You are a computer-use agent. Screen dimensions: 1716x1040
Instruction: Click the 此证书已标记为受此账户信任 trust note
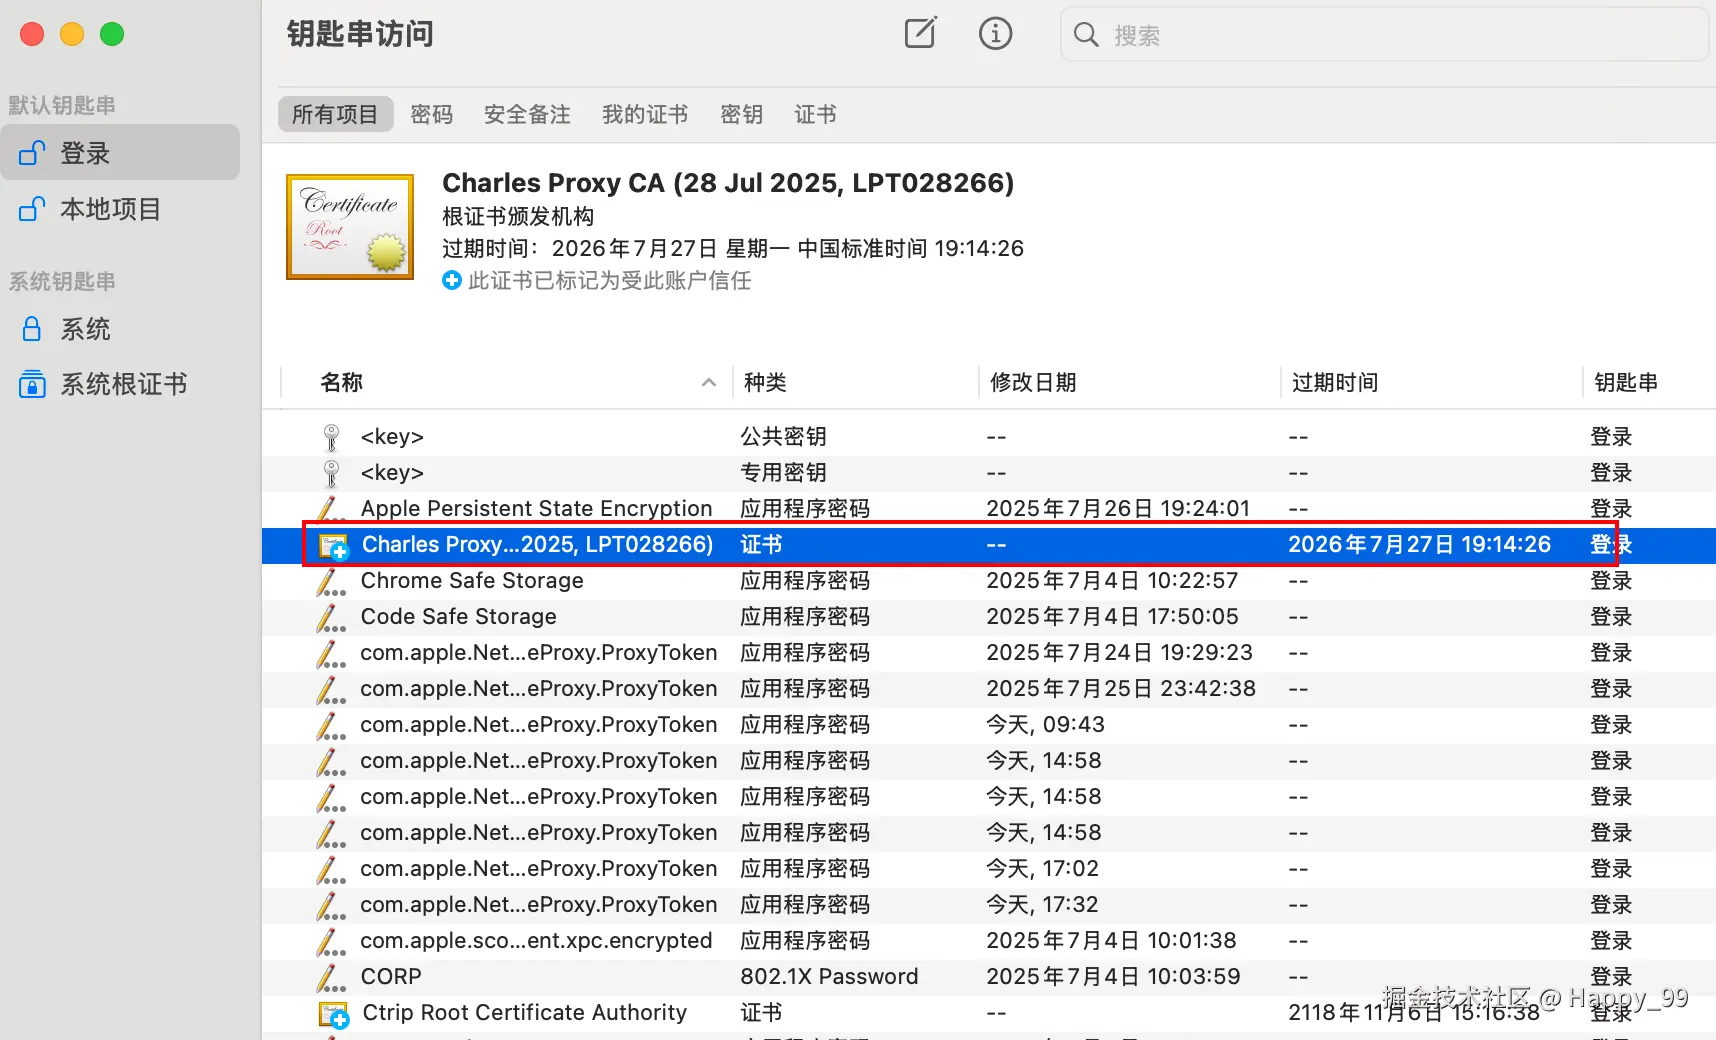(x=609, y=281)
